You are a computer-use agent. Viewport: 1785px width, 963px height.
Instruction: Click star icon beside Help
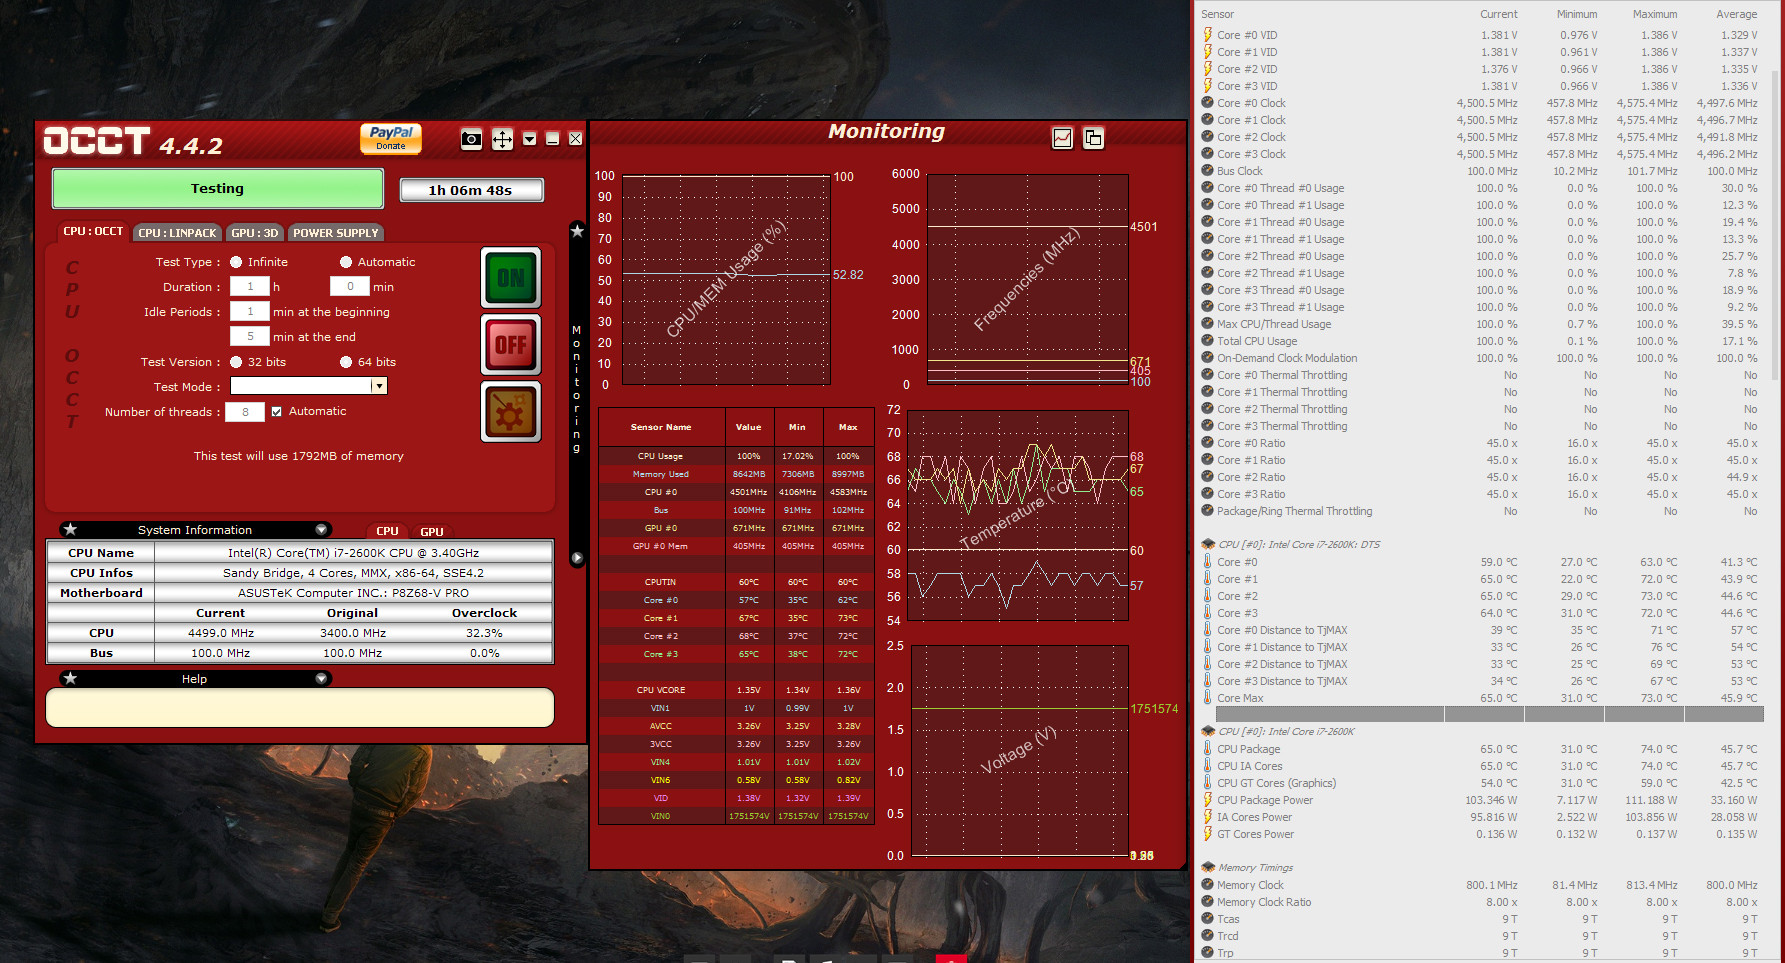point(70,678)
